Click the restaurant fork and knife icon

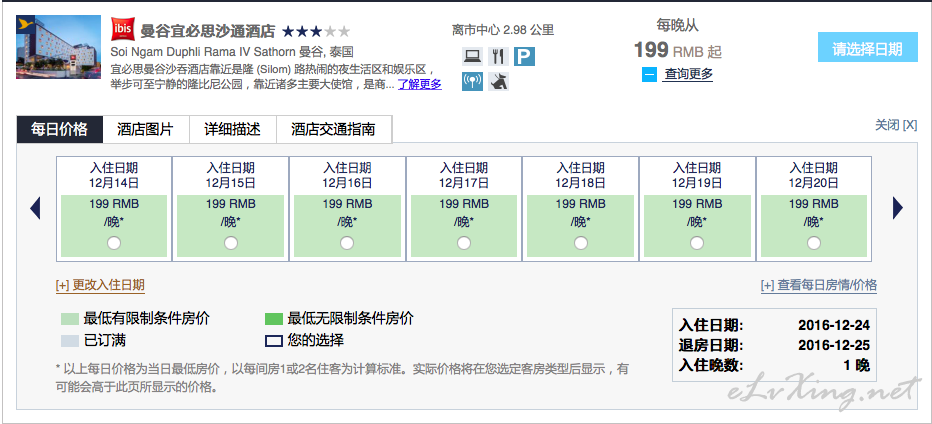(x=499, y=57)
